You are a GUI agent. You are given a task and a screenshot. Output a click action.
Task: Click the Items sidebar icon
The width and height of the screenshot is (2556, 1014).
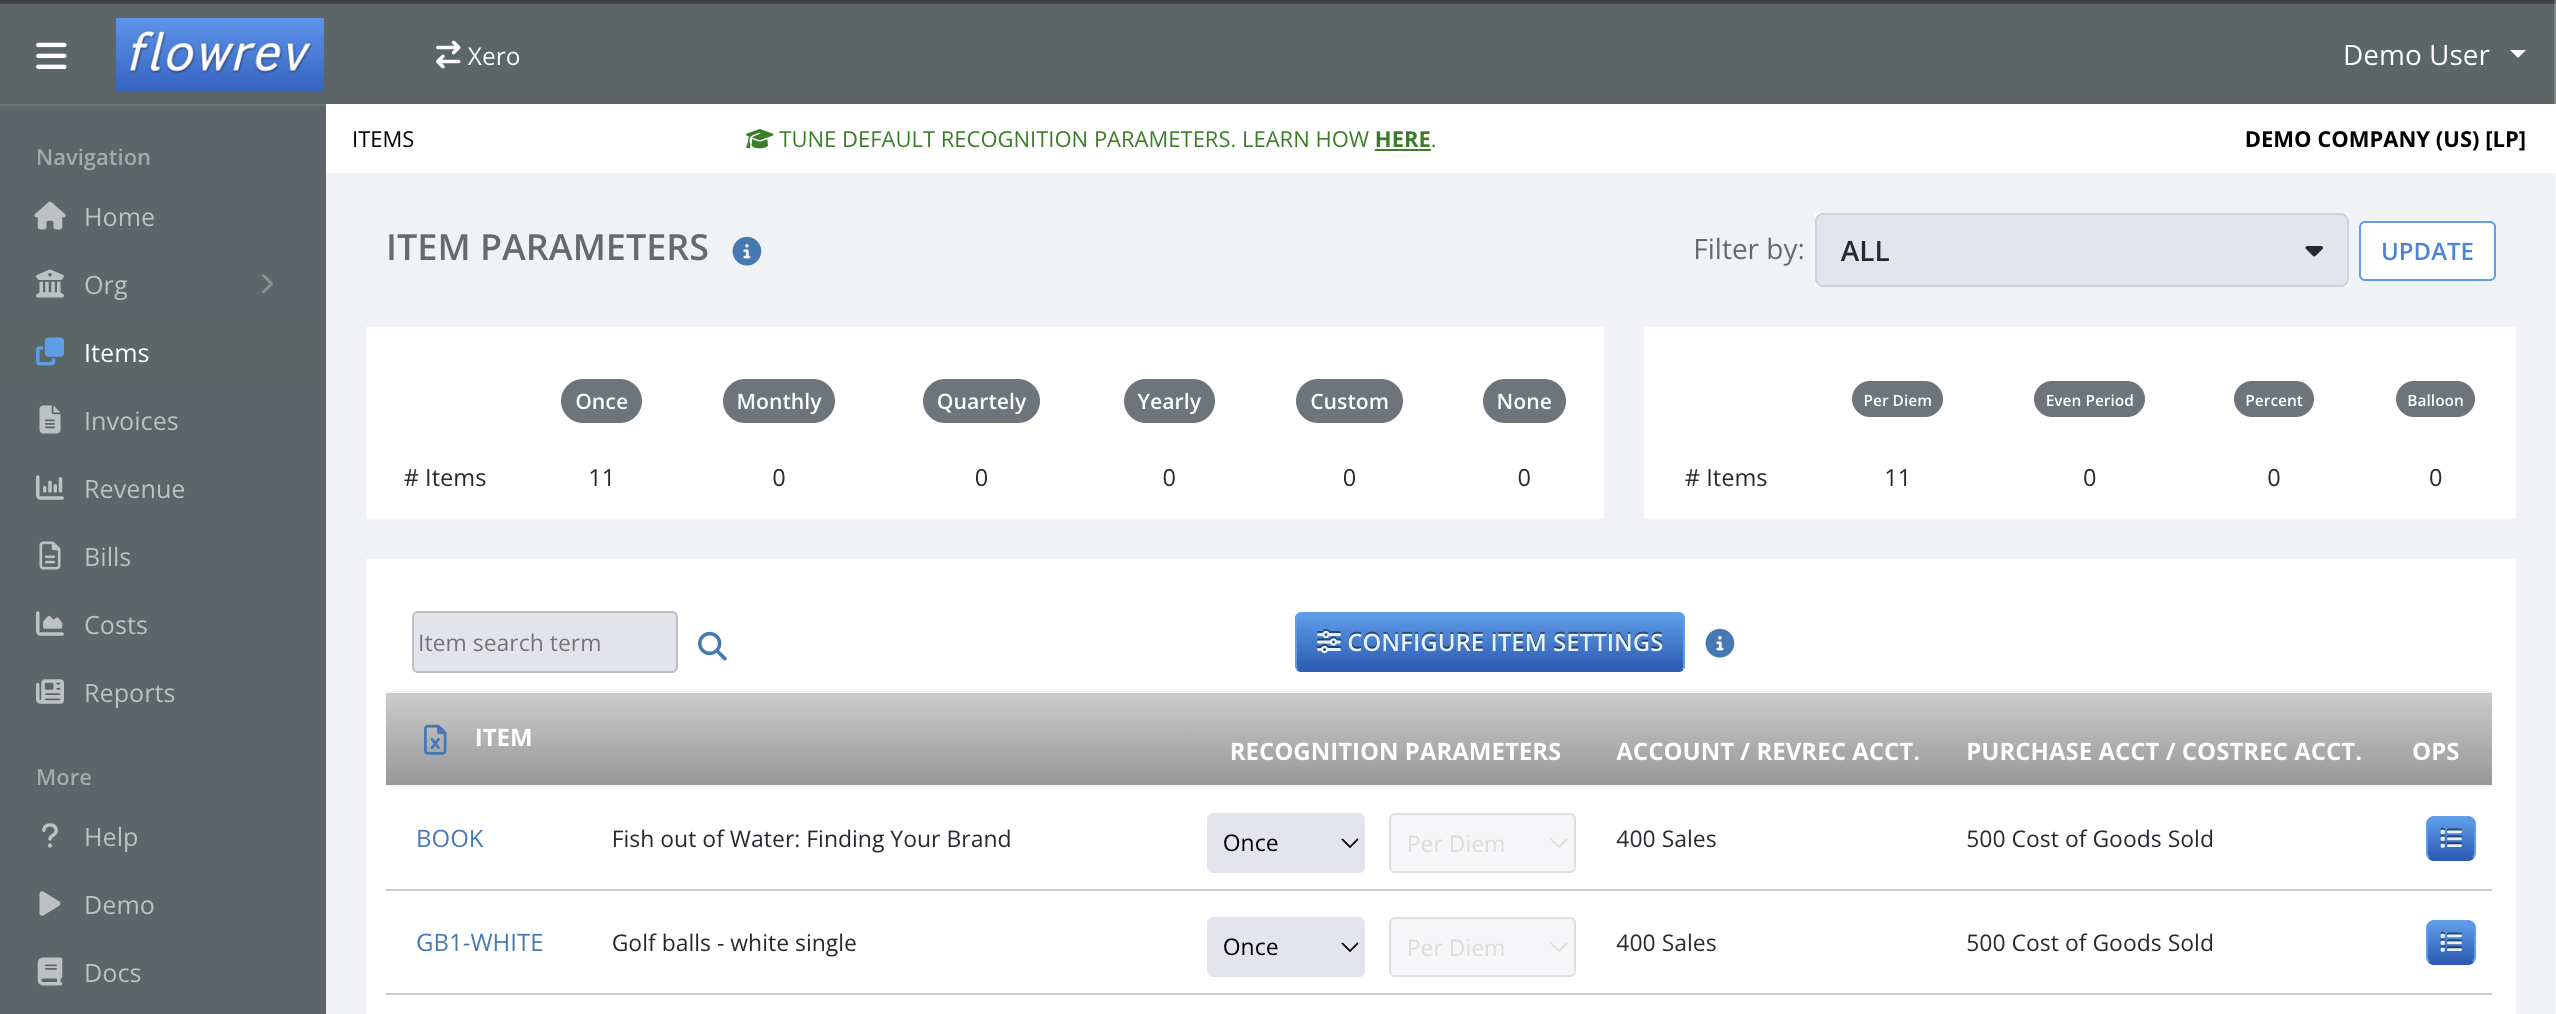point(50,352)
